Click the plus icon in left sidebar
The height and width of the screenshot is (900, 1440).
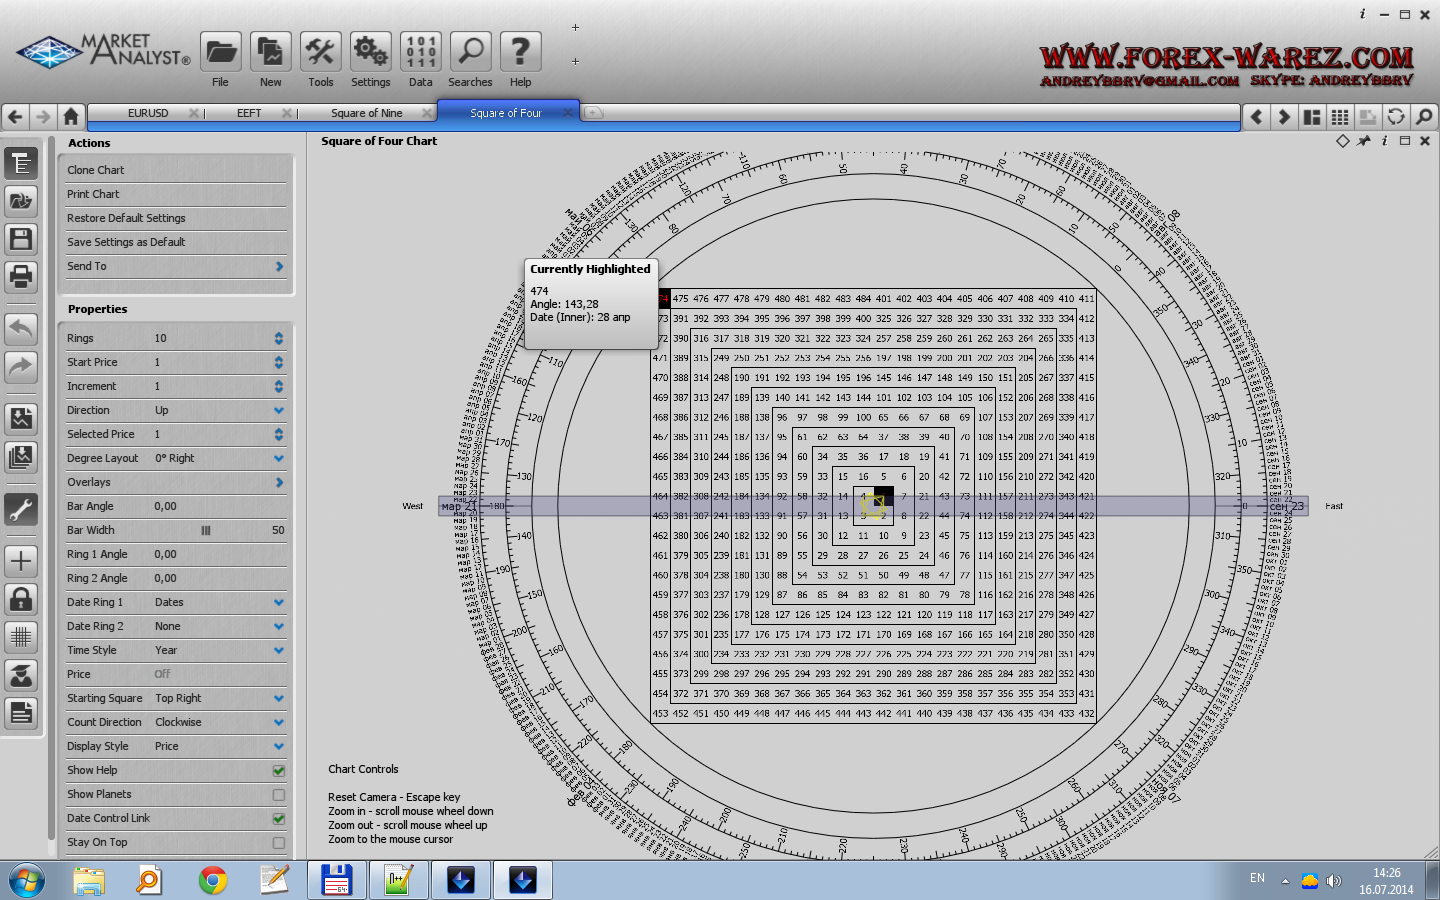(x=21, y=561)
